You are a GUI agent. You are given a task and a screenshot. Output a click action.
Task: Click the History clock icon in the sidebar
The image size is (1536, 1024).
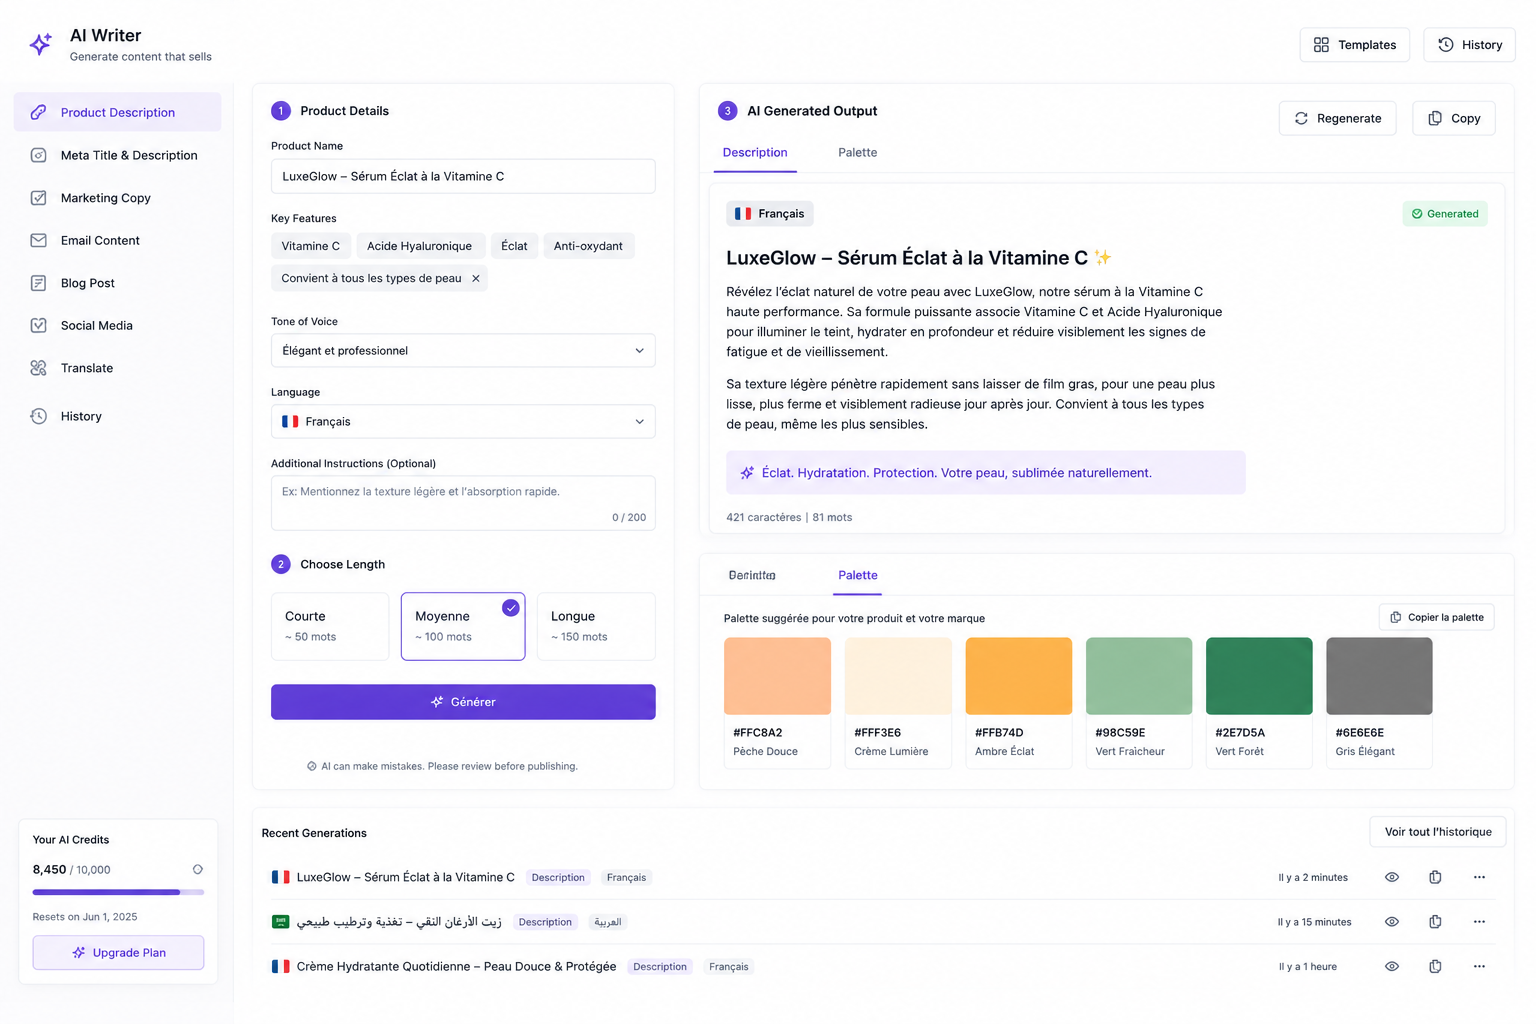38,416
